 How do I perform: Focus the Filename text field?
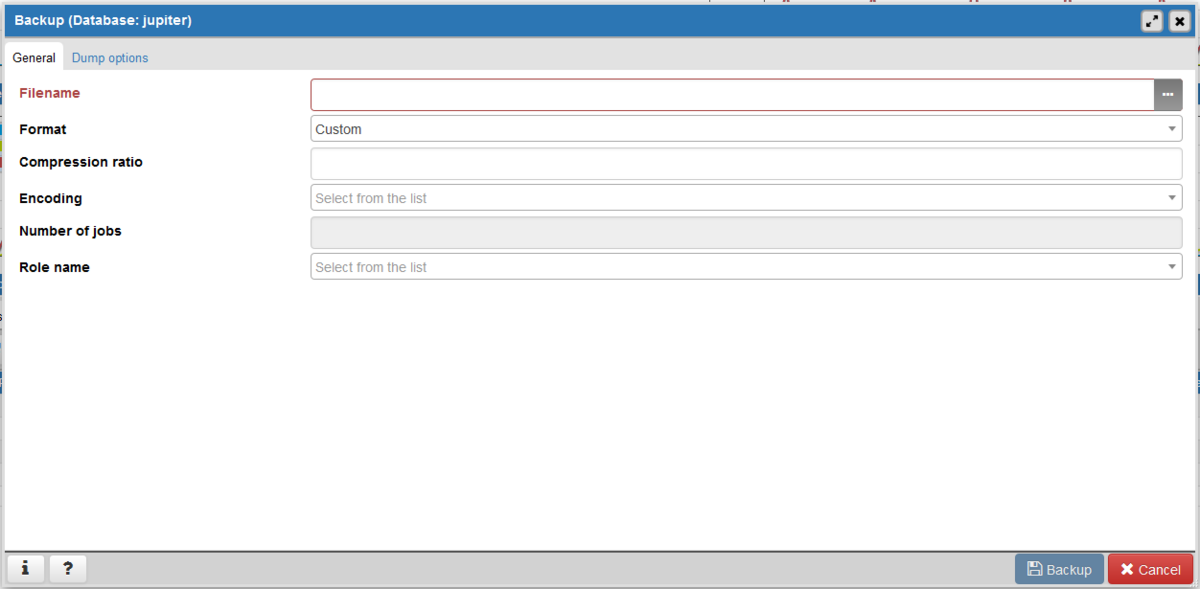(732, 94)
